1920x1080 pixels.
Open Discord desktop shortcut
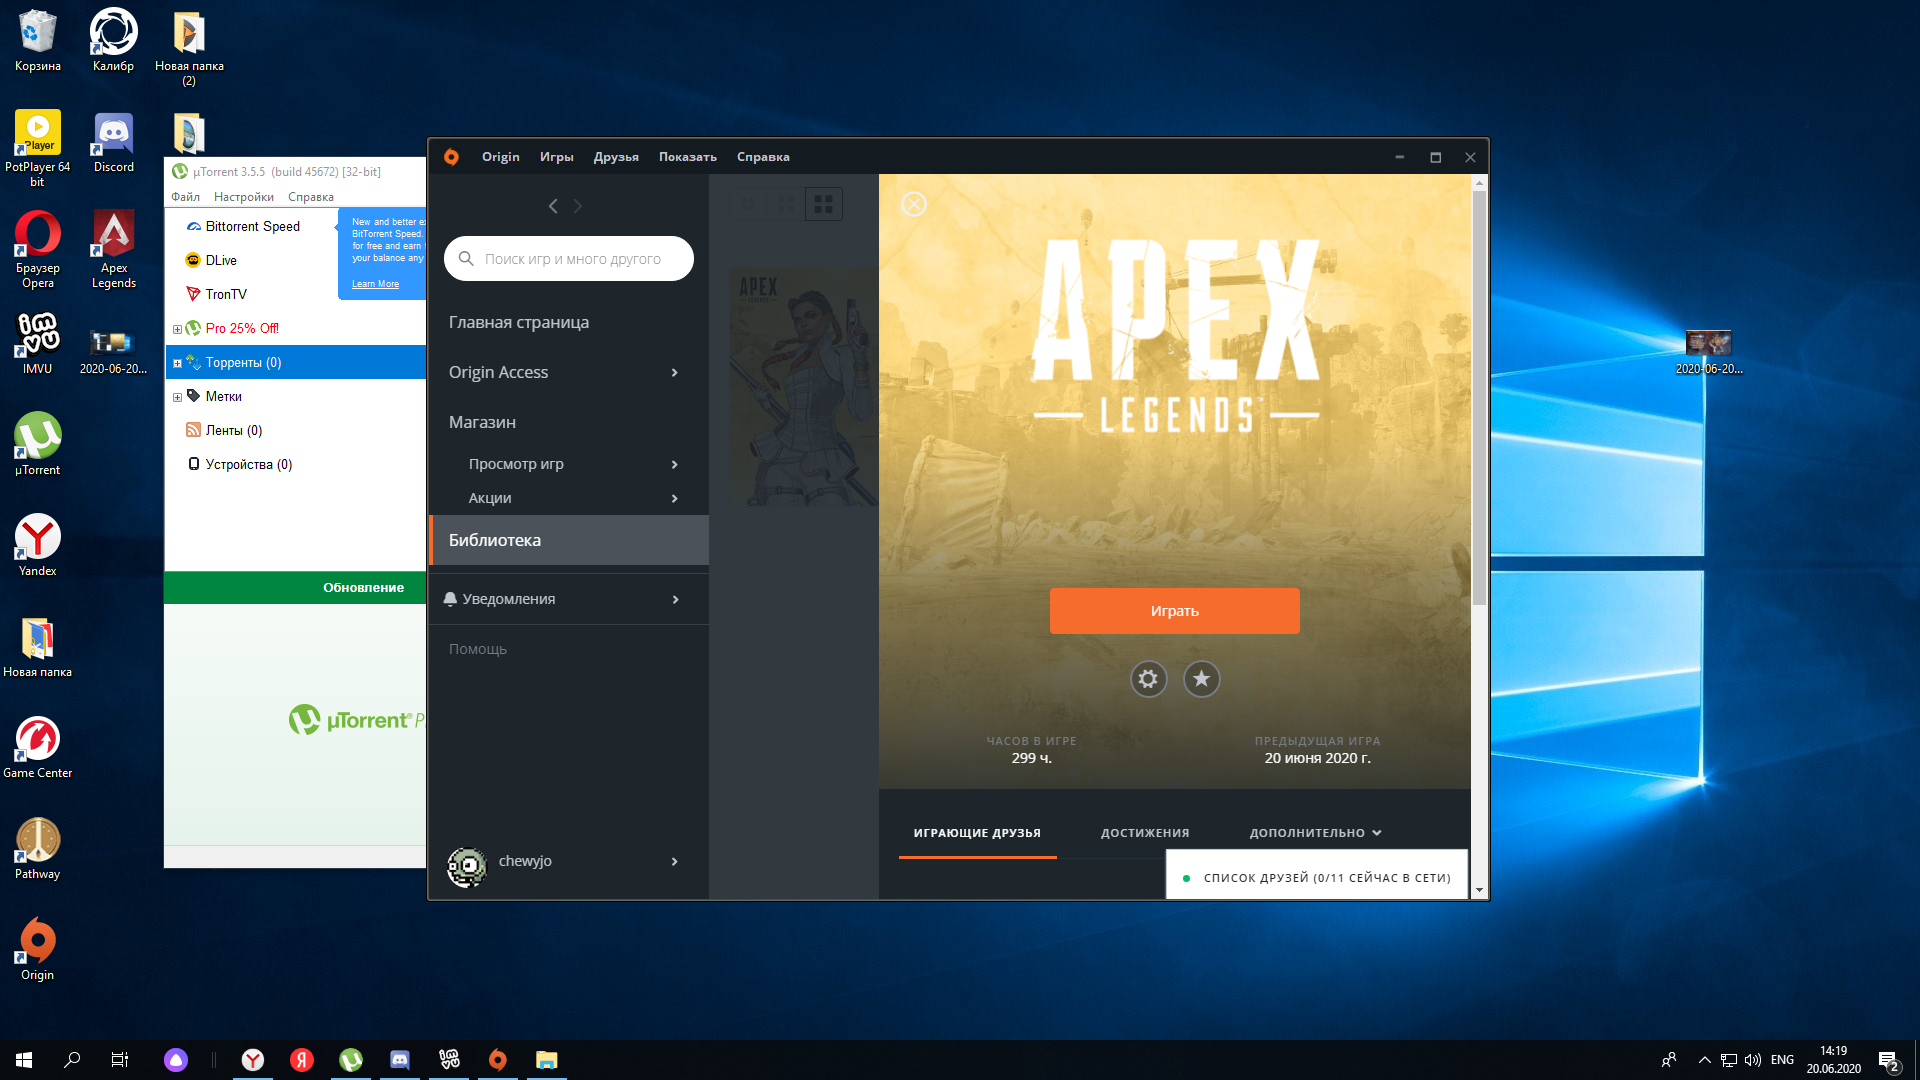tap(113, 142)
